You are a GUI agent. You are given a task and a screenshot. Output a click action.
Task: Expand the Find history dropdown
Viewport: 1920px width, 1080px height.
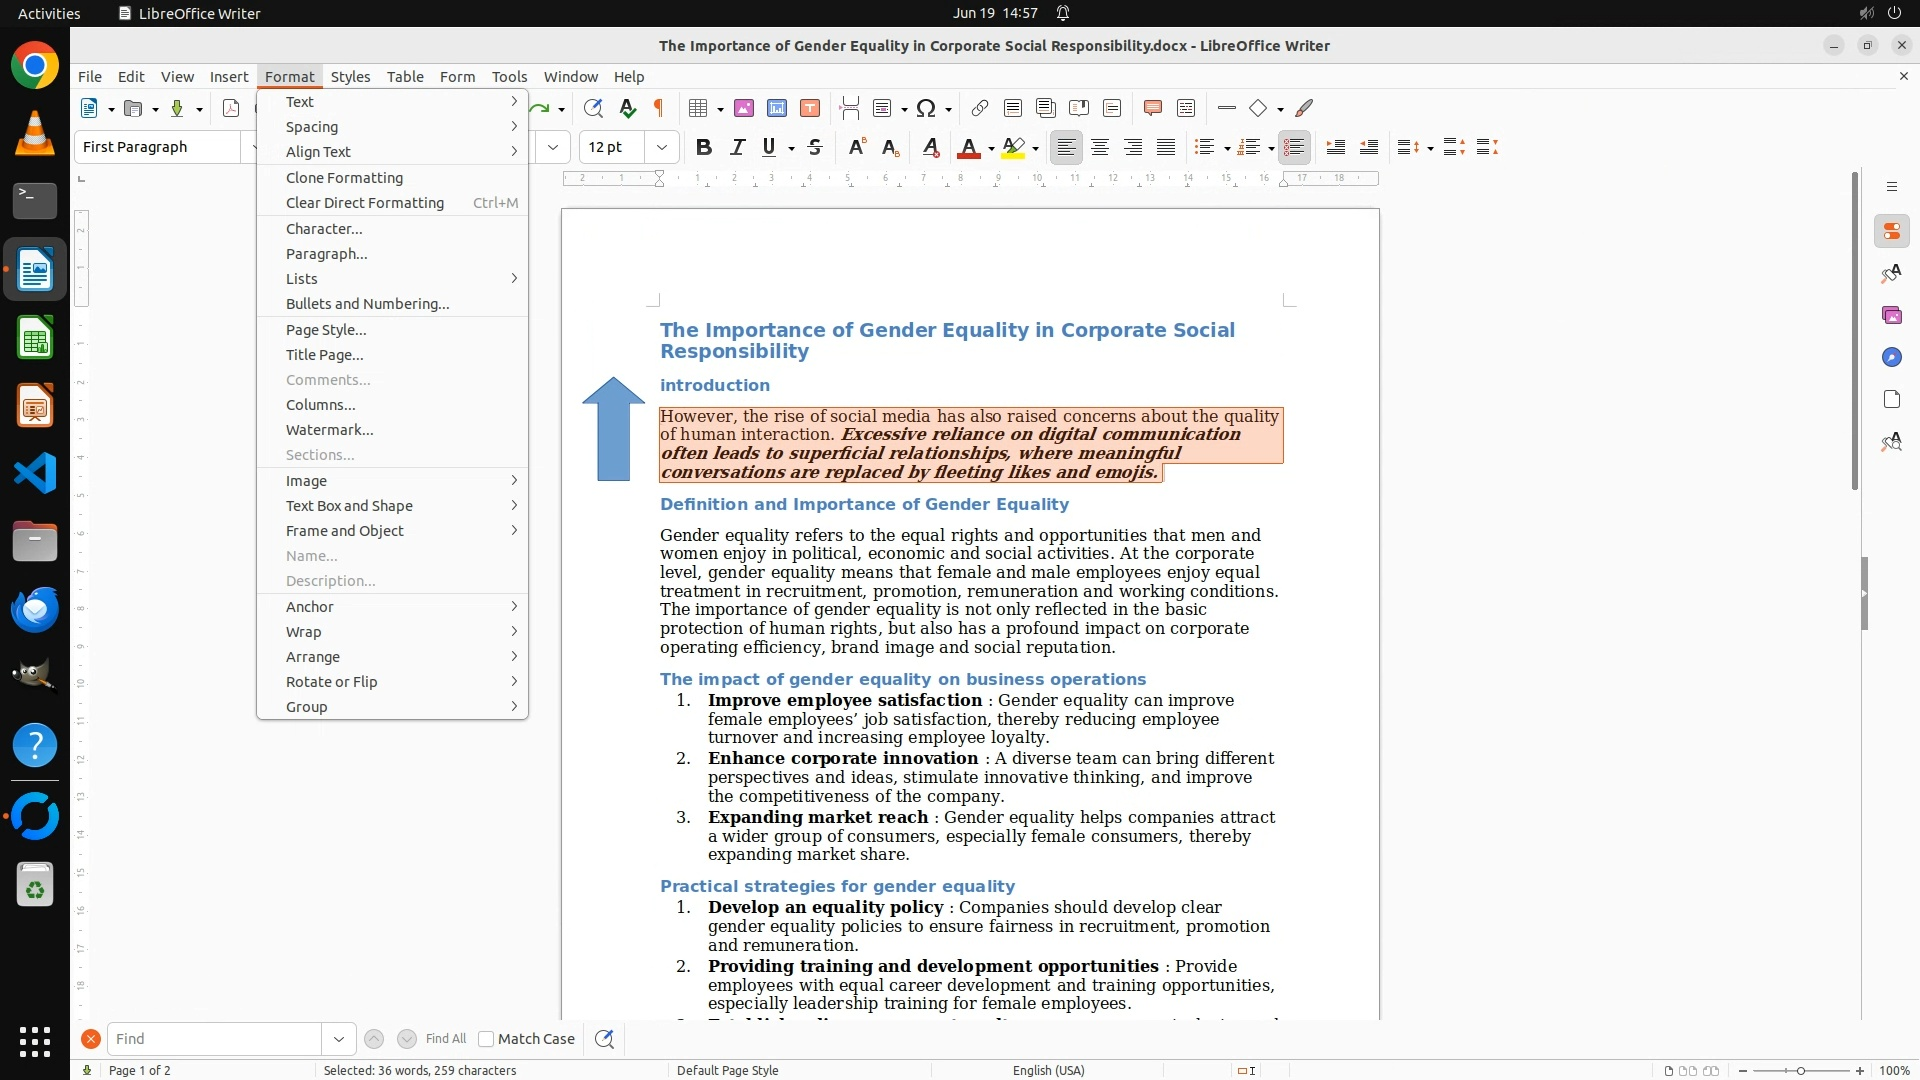tap(338, 1039)
